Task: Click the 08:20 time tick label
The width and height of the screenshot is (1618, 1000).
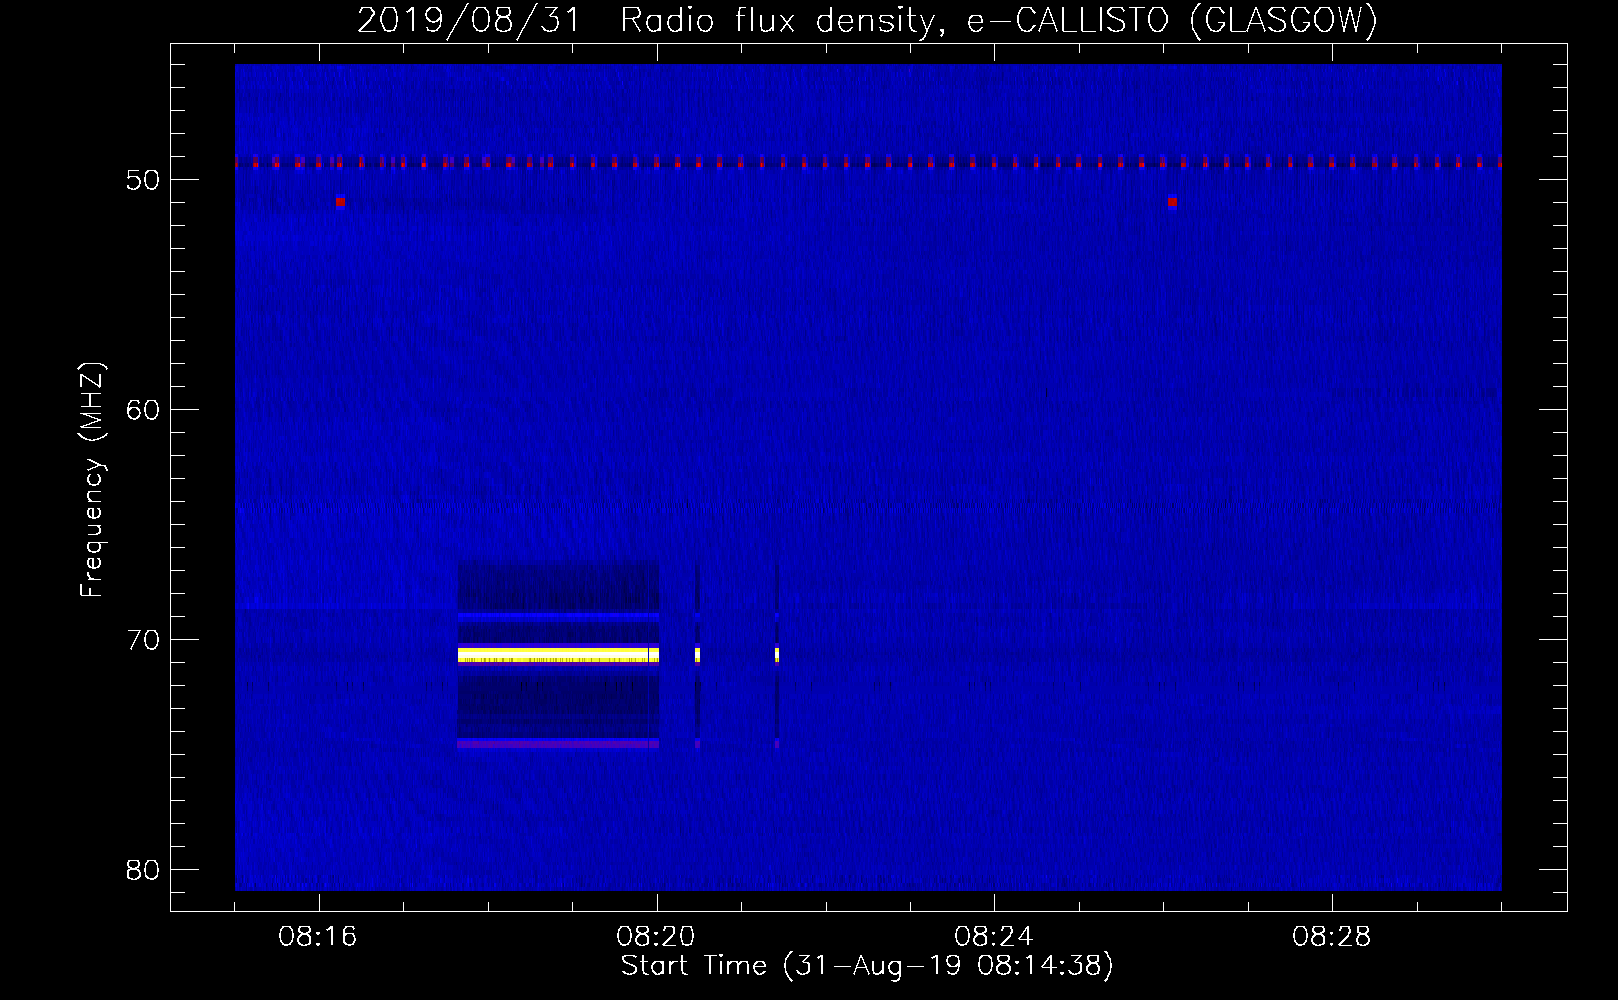Action: click(x=656, y=937)
